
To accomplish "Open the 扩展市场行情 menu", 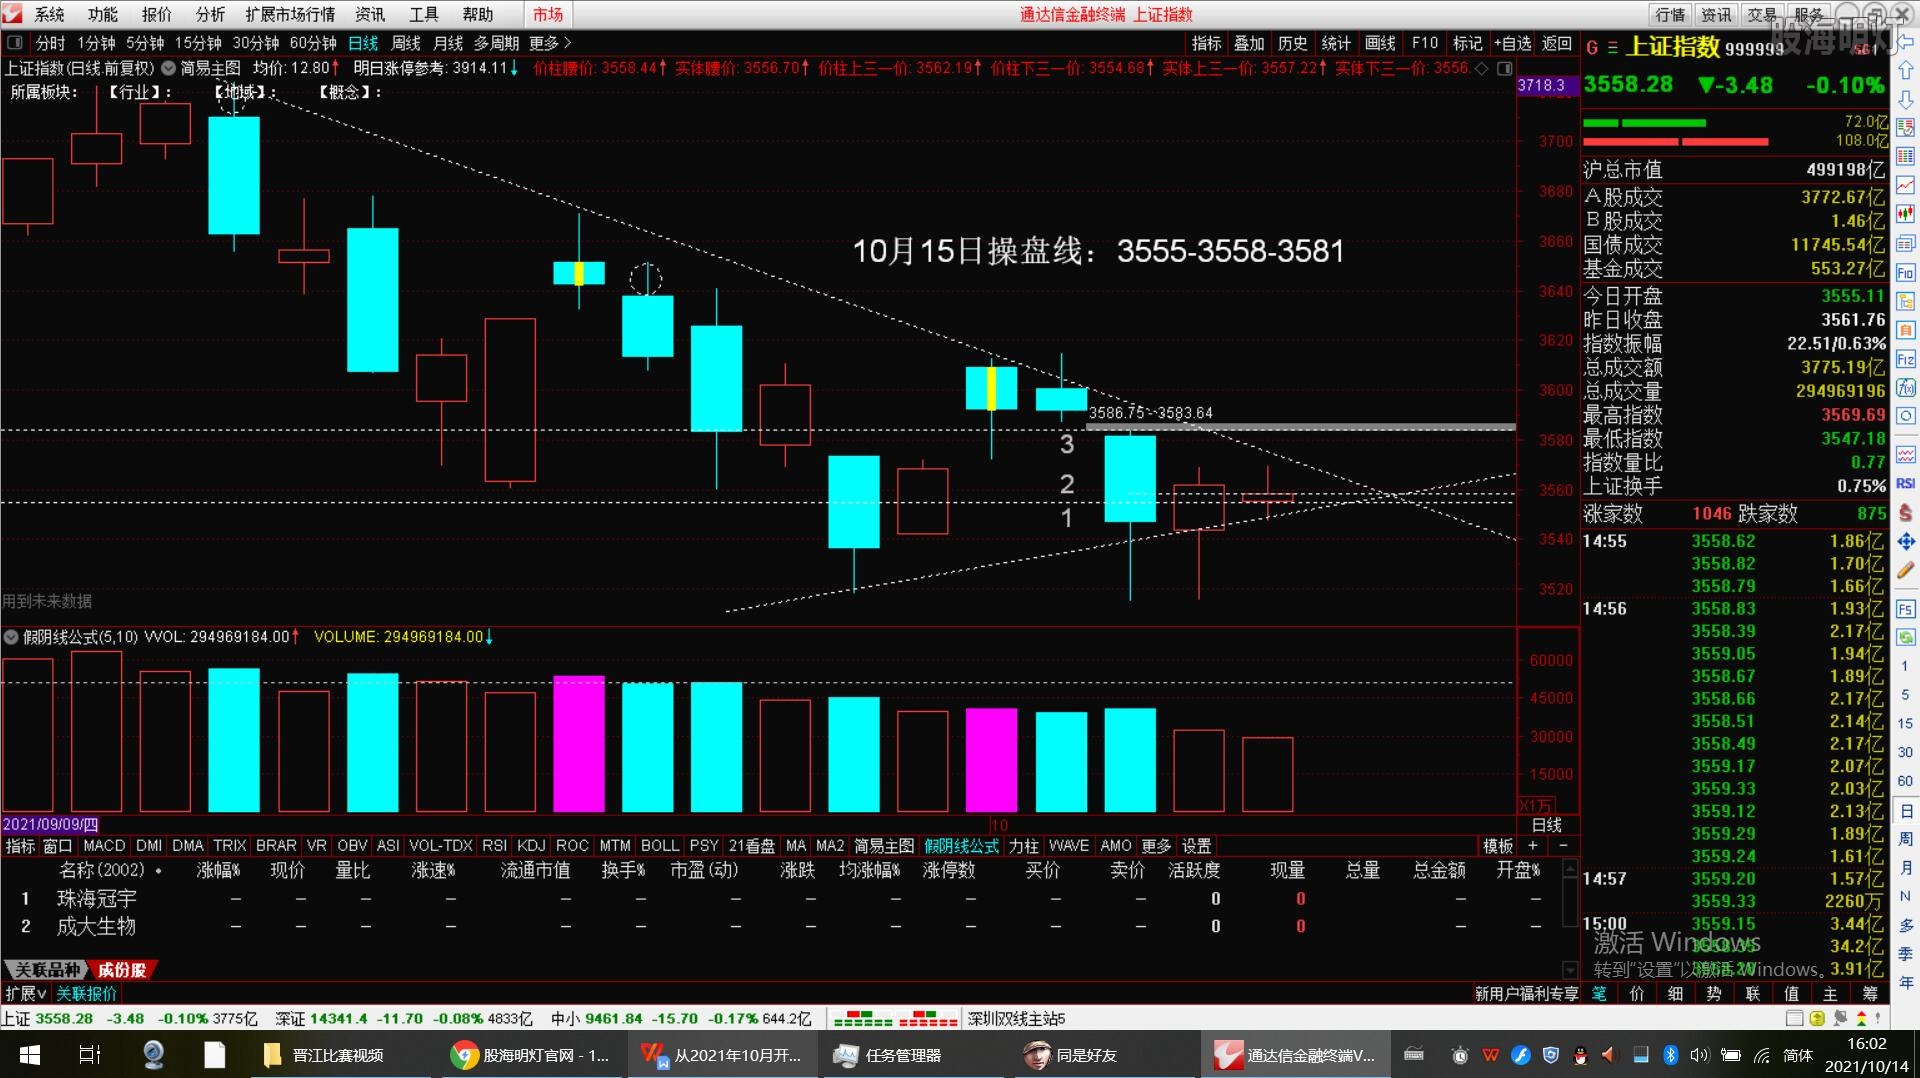I will click(290, 14).
